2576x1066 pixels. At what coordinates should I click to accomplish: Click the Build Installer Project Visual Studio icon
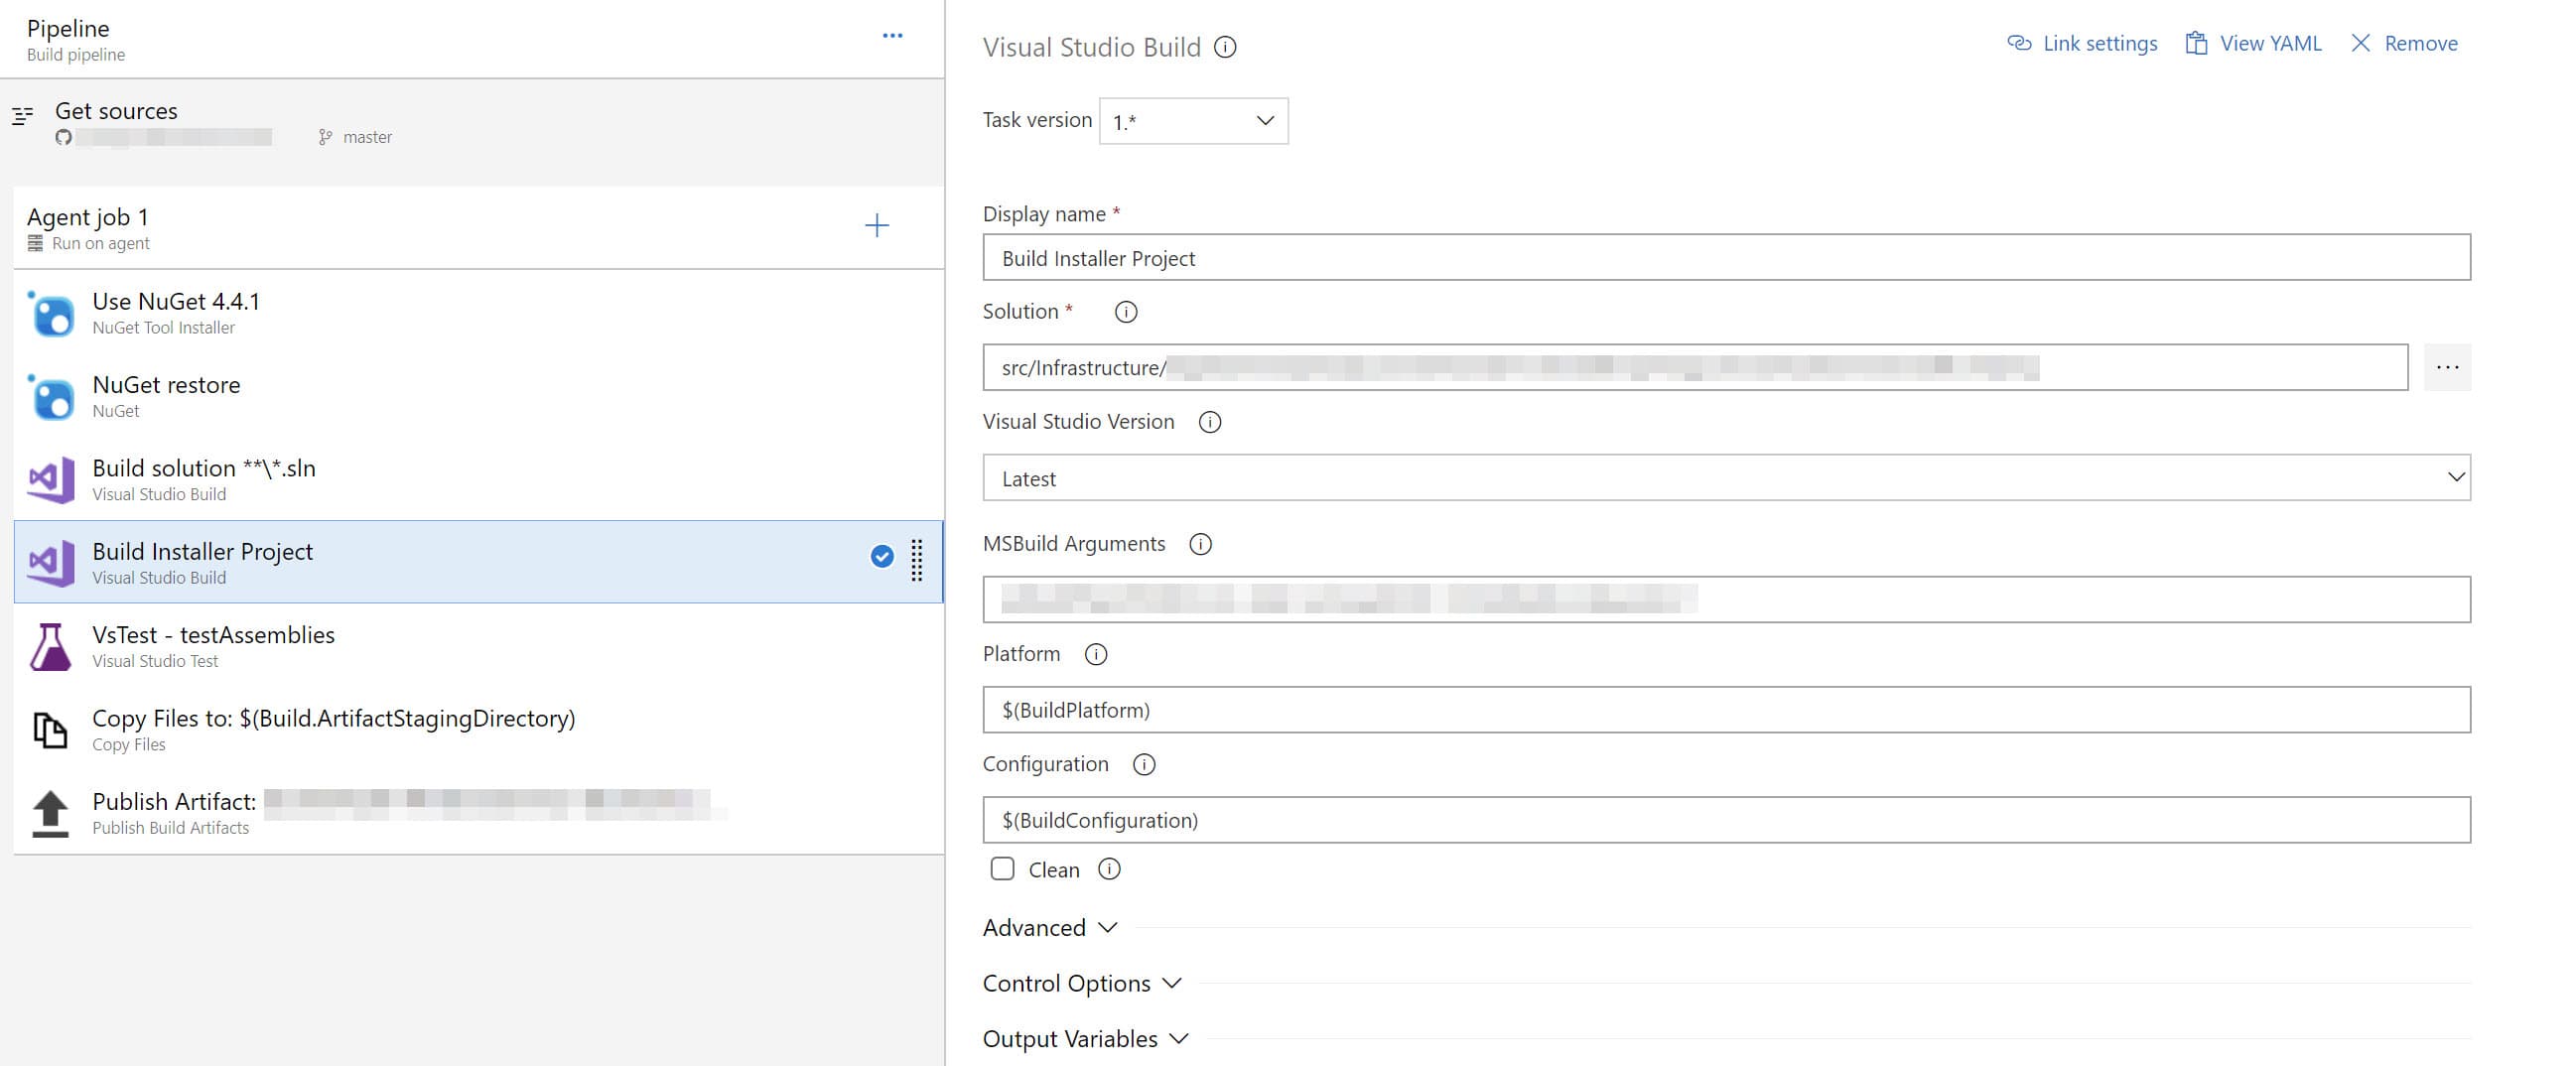pyautogui.click(x=51, y=563)
